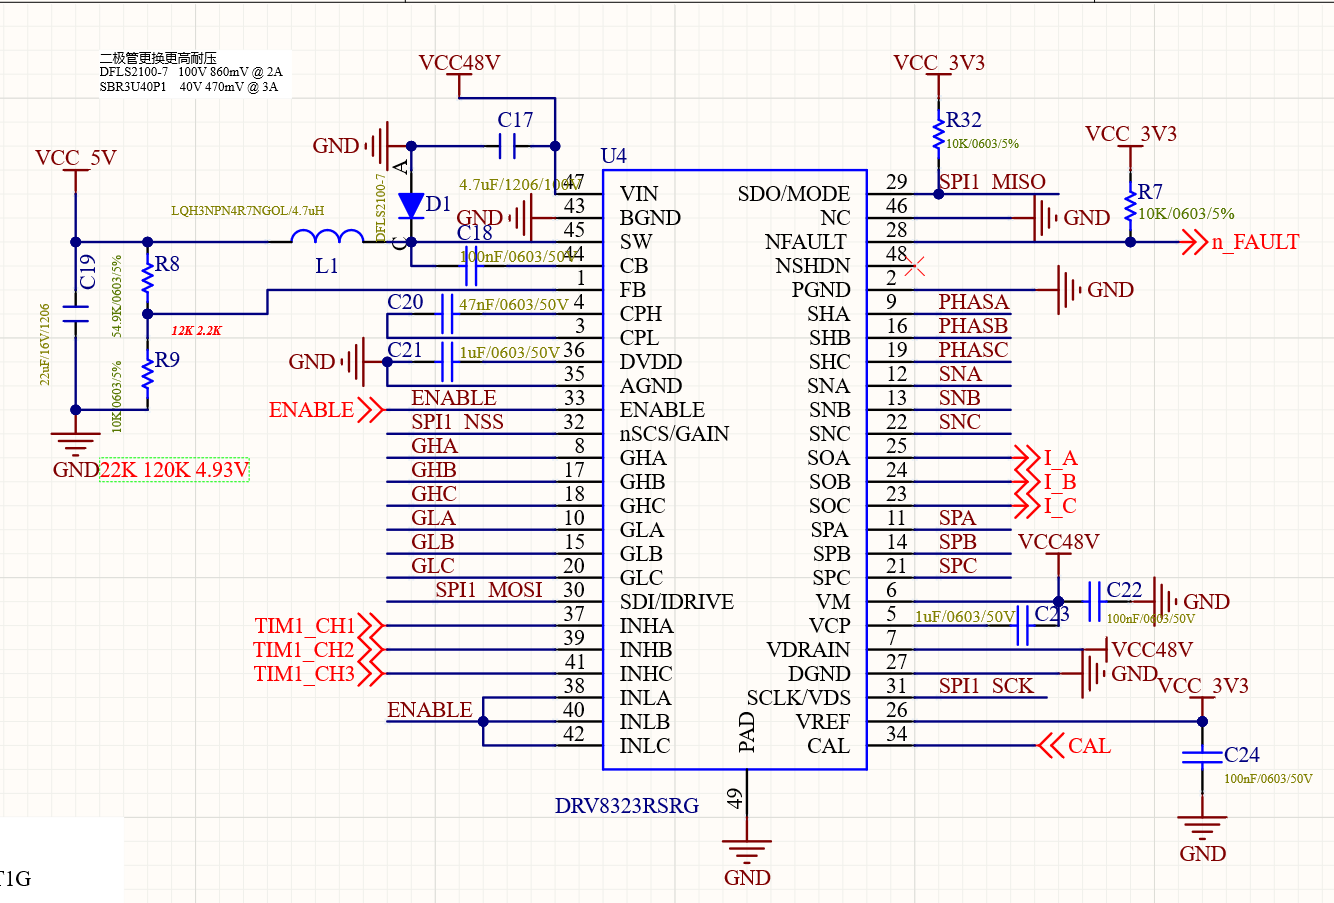The image size is (1334, 903).
Task: Select the SPI1_MOSI net label
Action: (489, 590)
